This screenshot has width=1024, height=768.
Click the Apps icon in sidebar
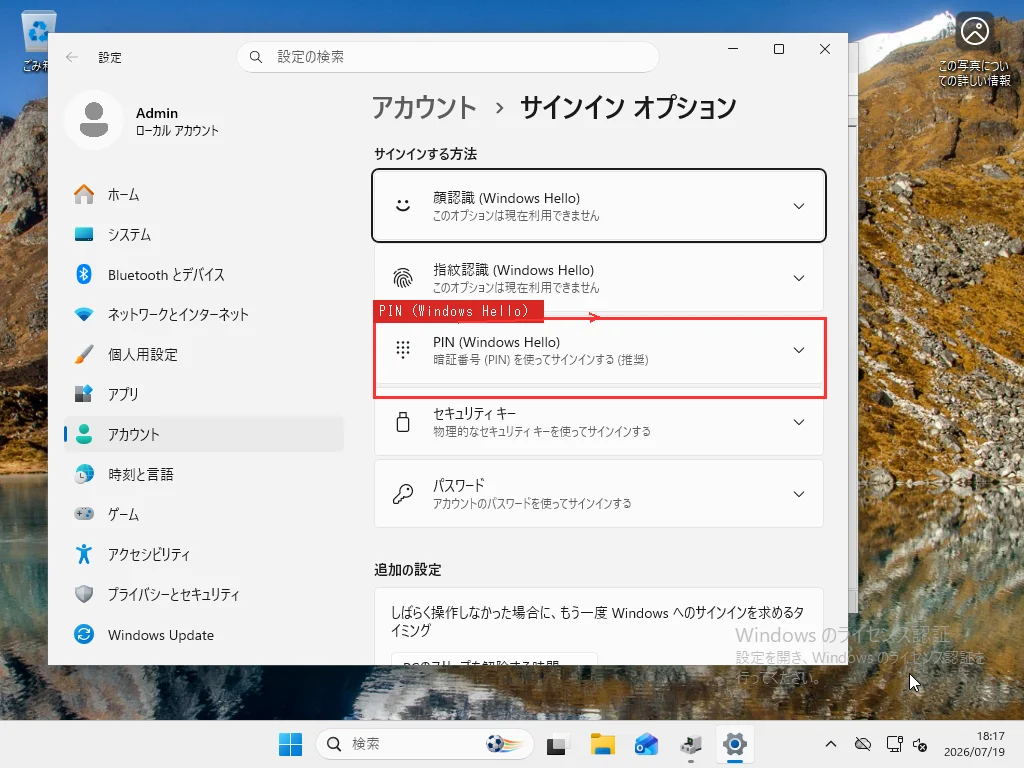[x=84, y=394]
